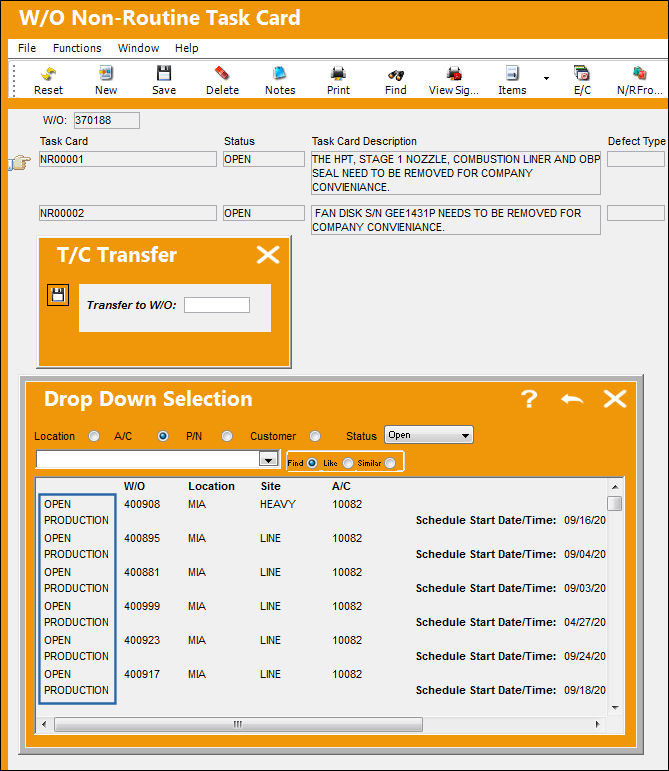The height and width of the screenshot is (771, 669).
Task: Click the Location column header
Action: (211, 486)
